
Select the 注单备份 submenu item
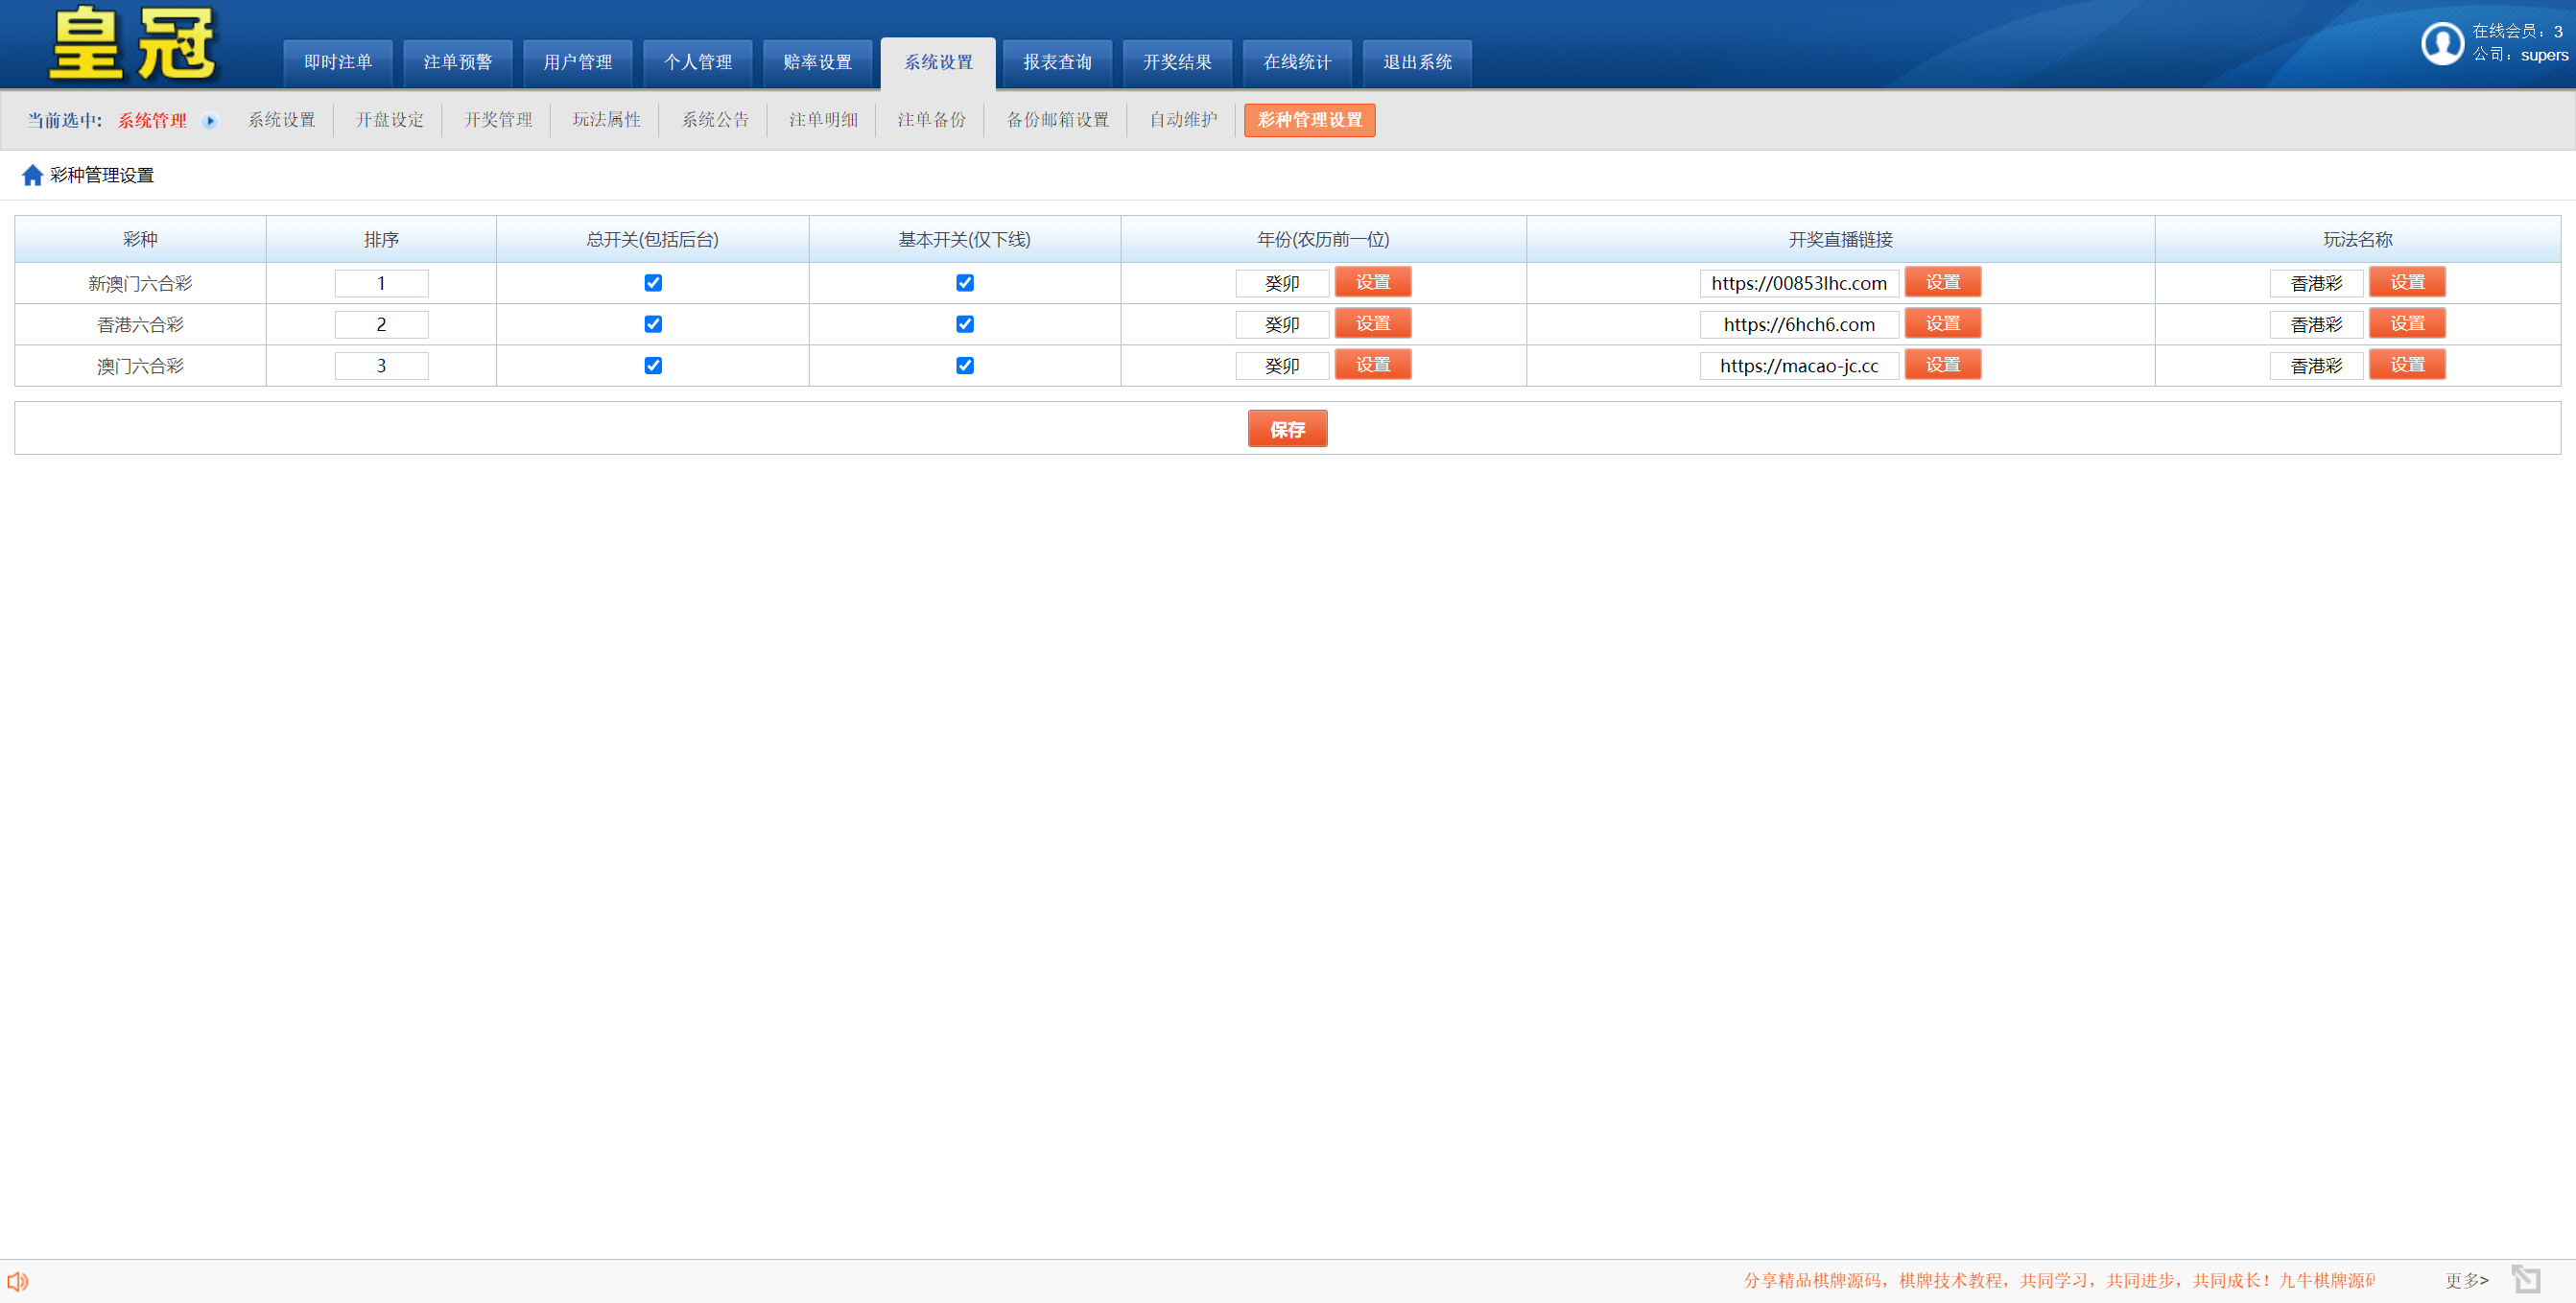pyautogui.click(x=931, y=120)
